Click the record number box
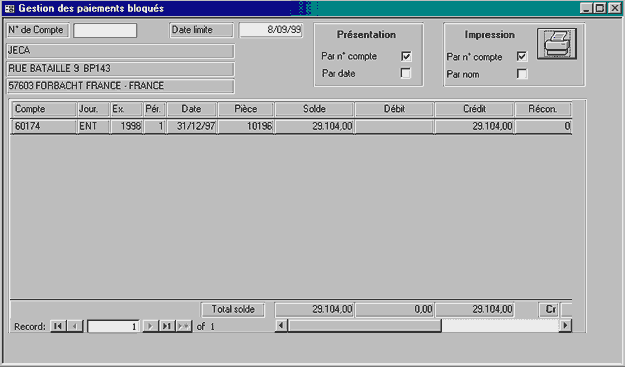 (x=113, y=326)
